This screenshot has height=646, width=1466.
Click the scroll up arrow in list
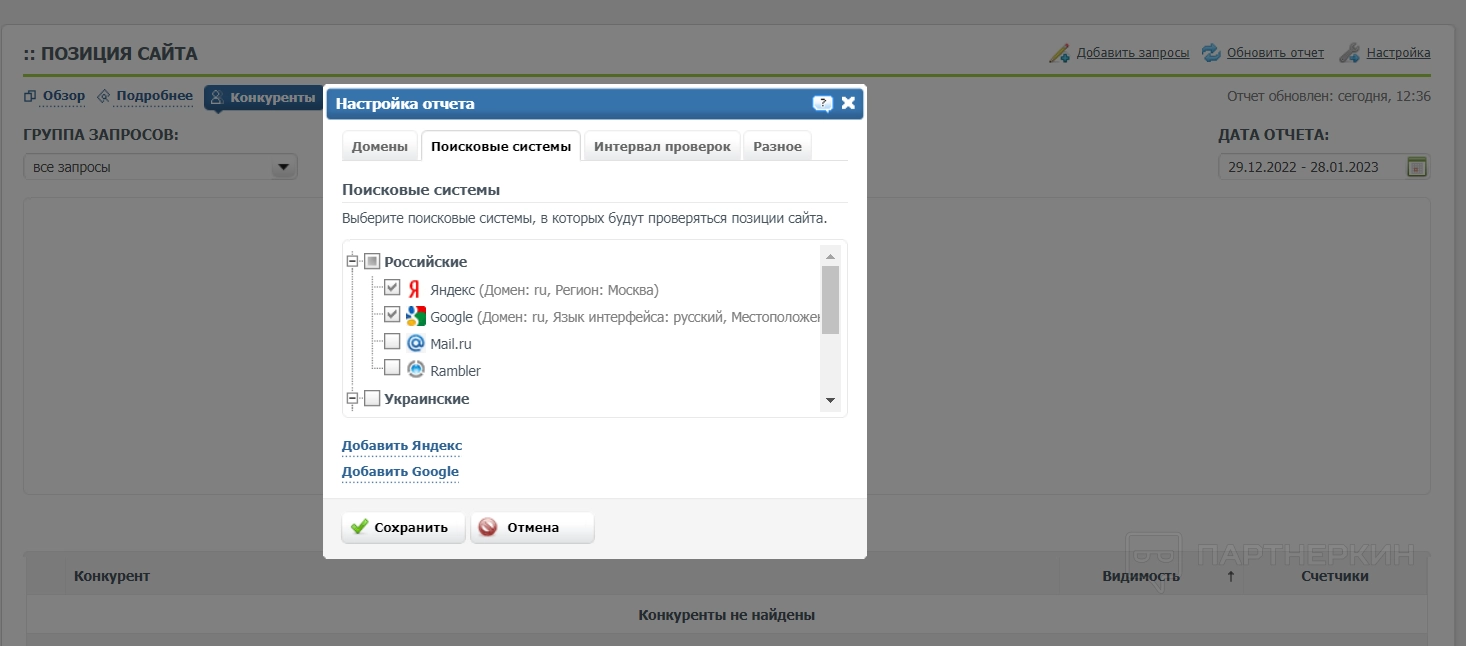pos(830,255)
